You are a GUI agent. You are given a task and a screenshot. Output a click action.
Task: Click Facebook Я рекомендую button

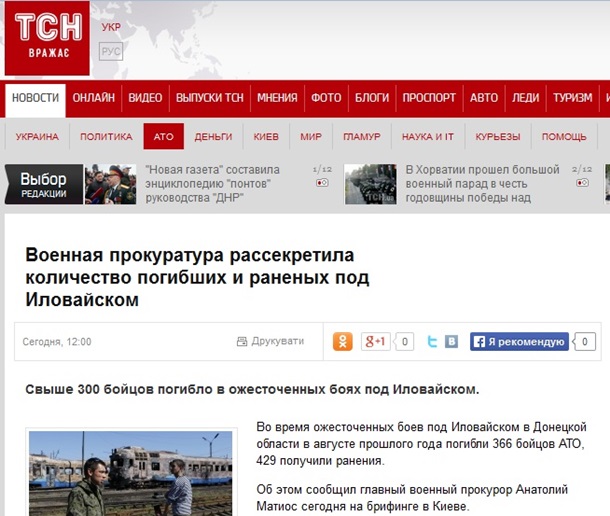click(519, 342)
